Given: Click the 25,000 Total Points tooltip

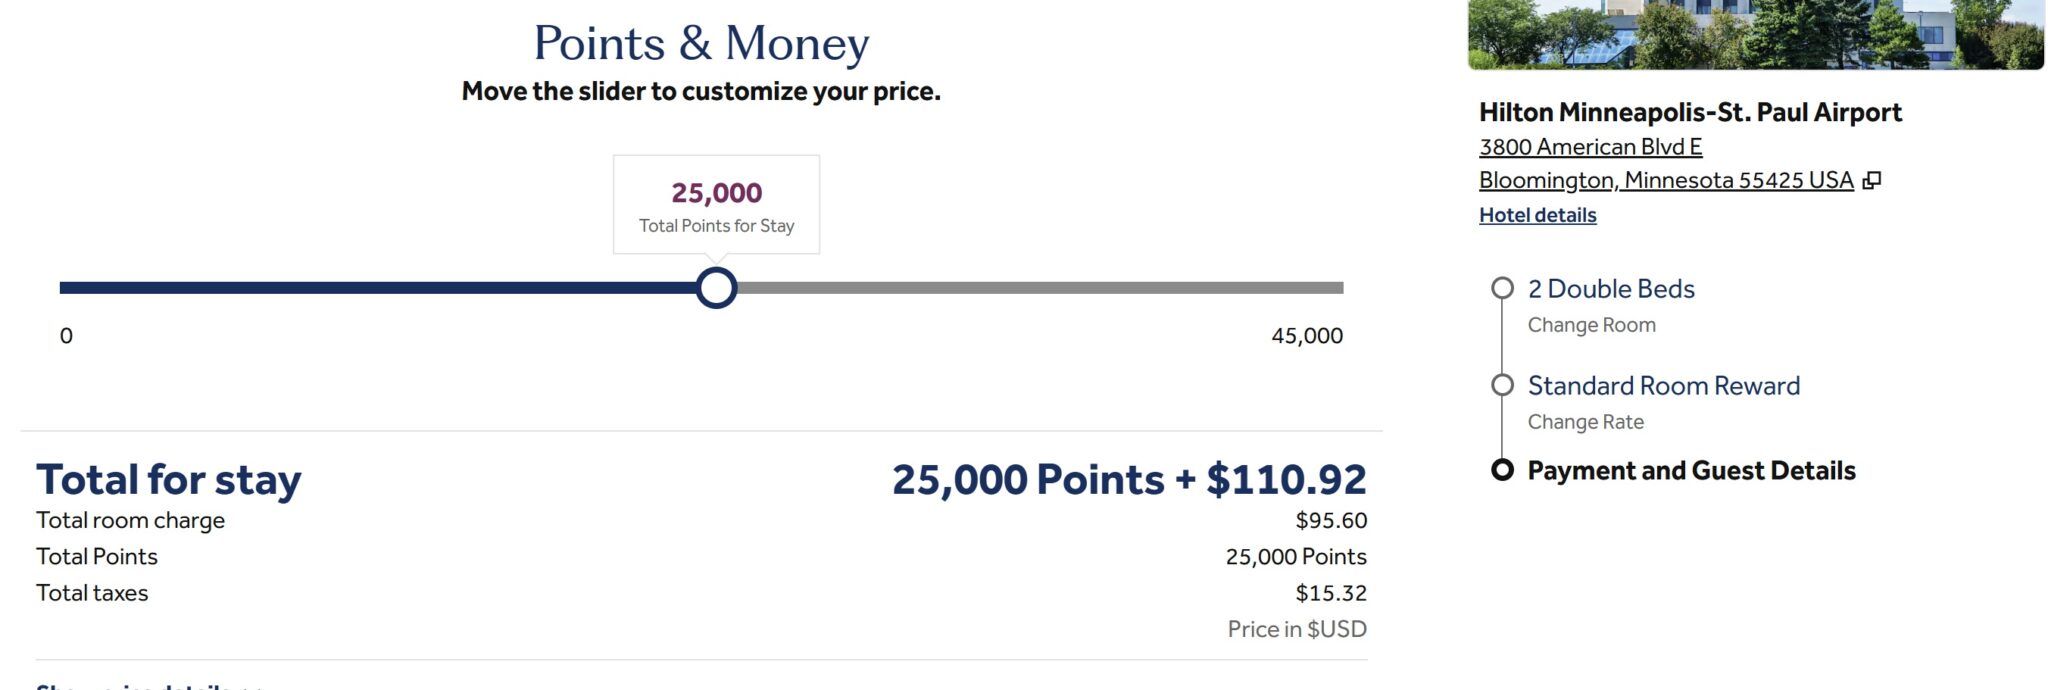Looking at the screenshot, I should [716, 204].
